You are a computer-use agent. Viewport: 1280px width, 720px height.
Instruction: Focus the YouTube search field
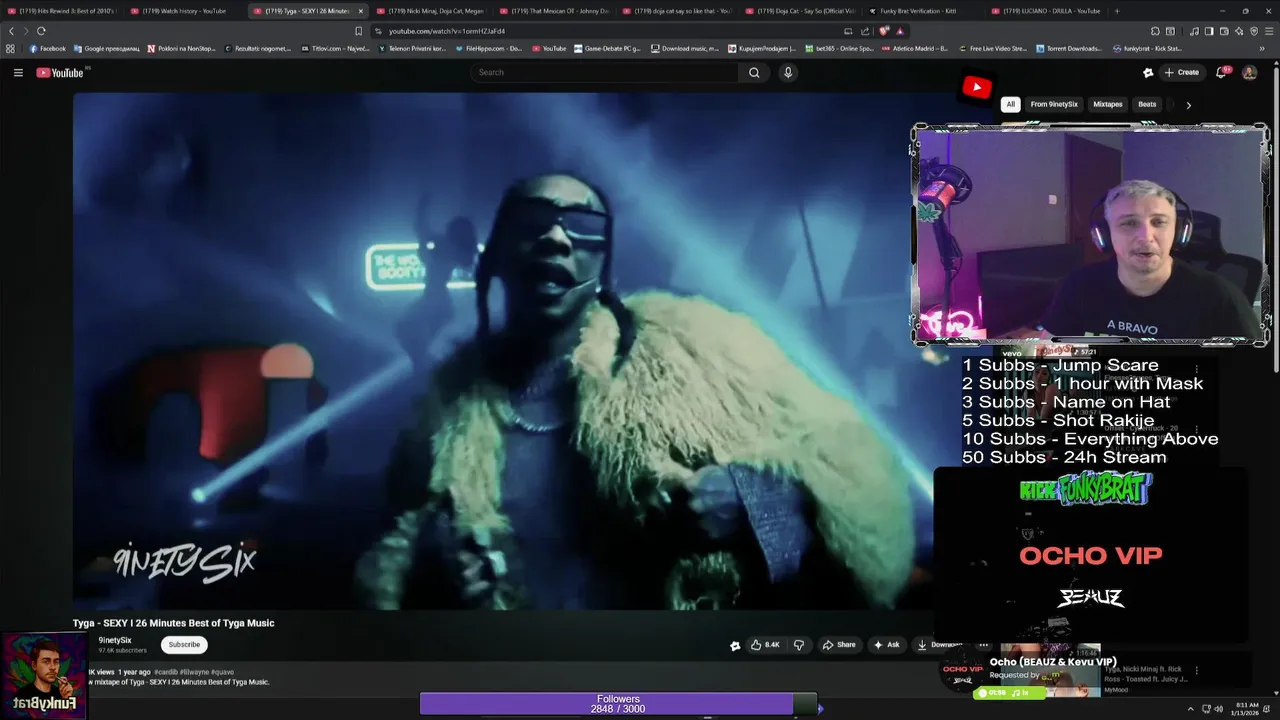(605, 72)
